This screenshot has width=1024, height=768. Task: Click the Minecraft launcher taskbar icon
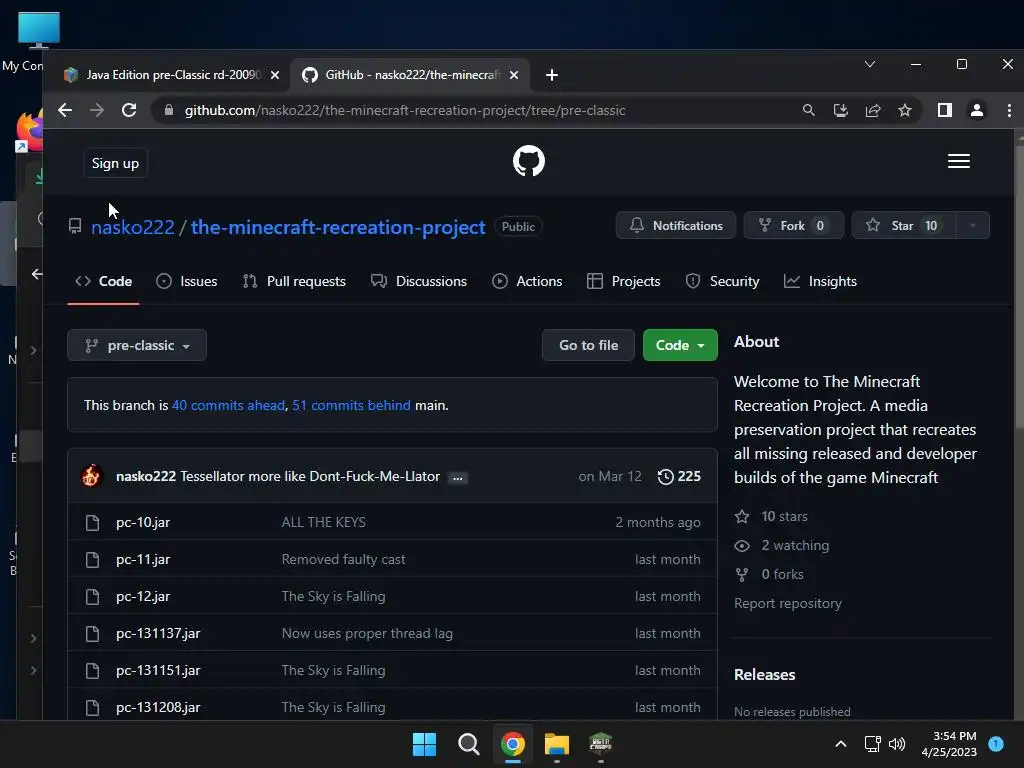(601, 743)
